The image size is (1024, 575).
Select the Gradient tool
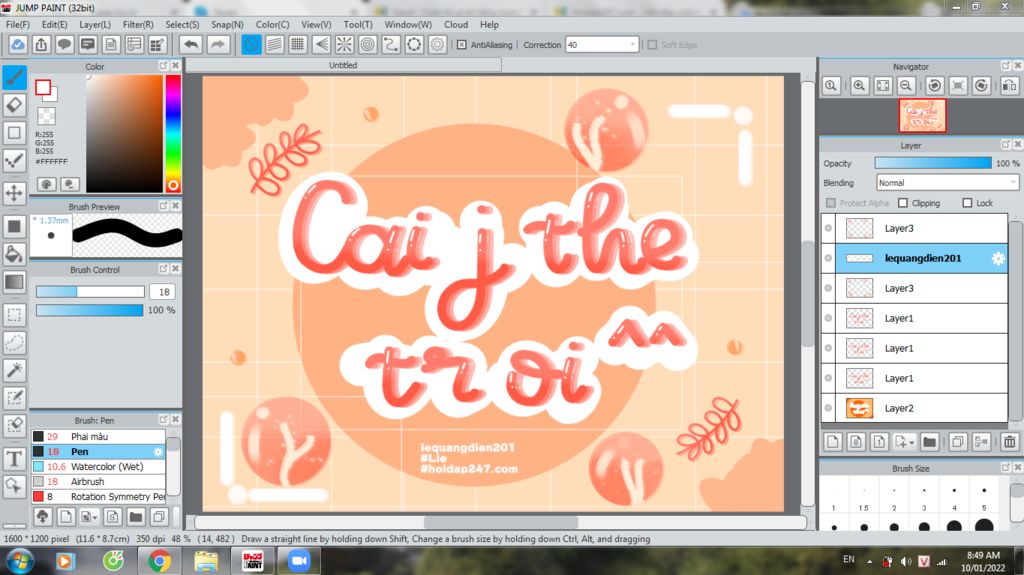[x=14, y=282]
